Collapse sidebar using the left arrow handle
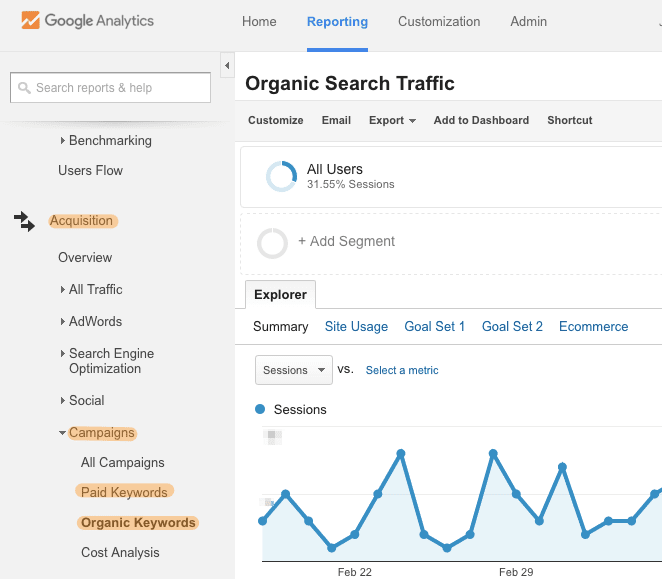The width and height of the screenshot is (662, 579). (227, 66)
